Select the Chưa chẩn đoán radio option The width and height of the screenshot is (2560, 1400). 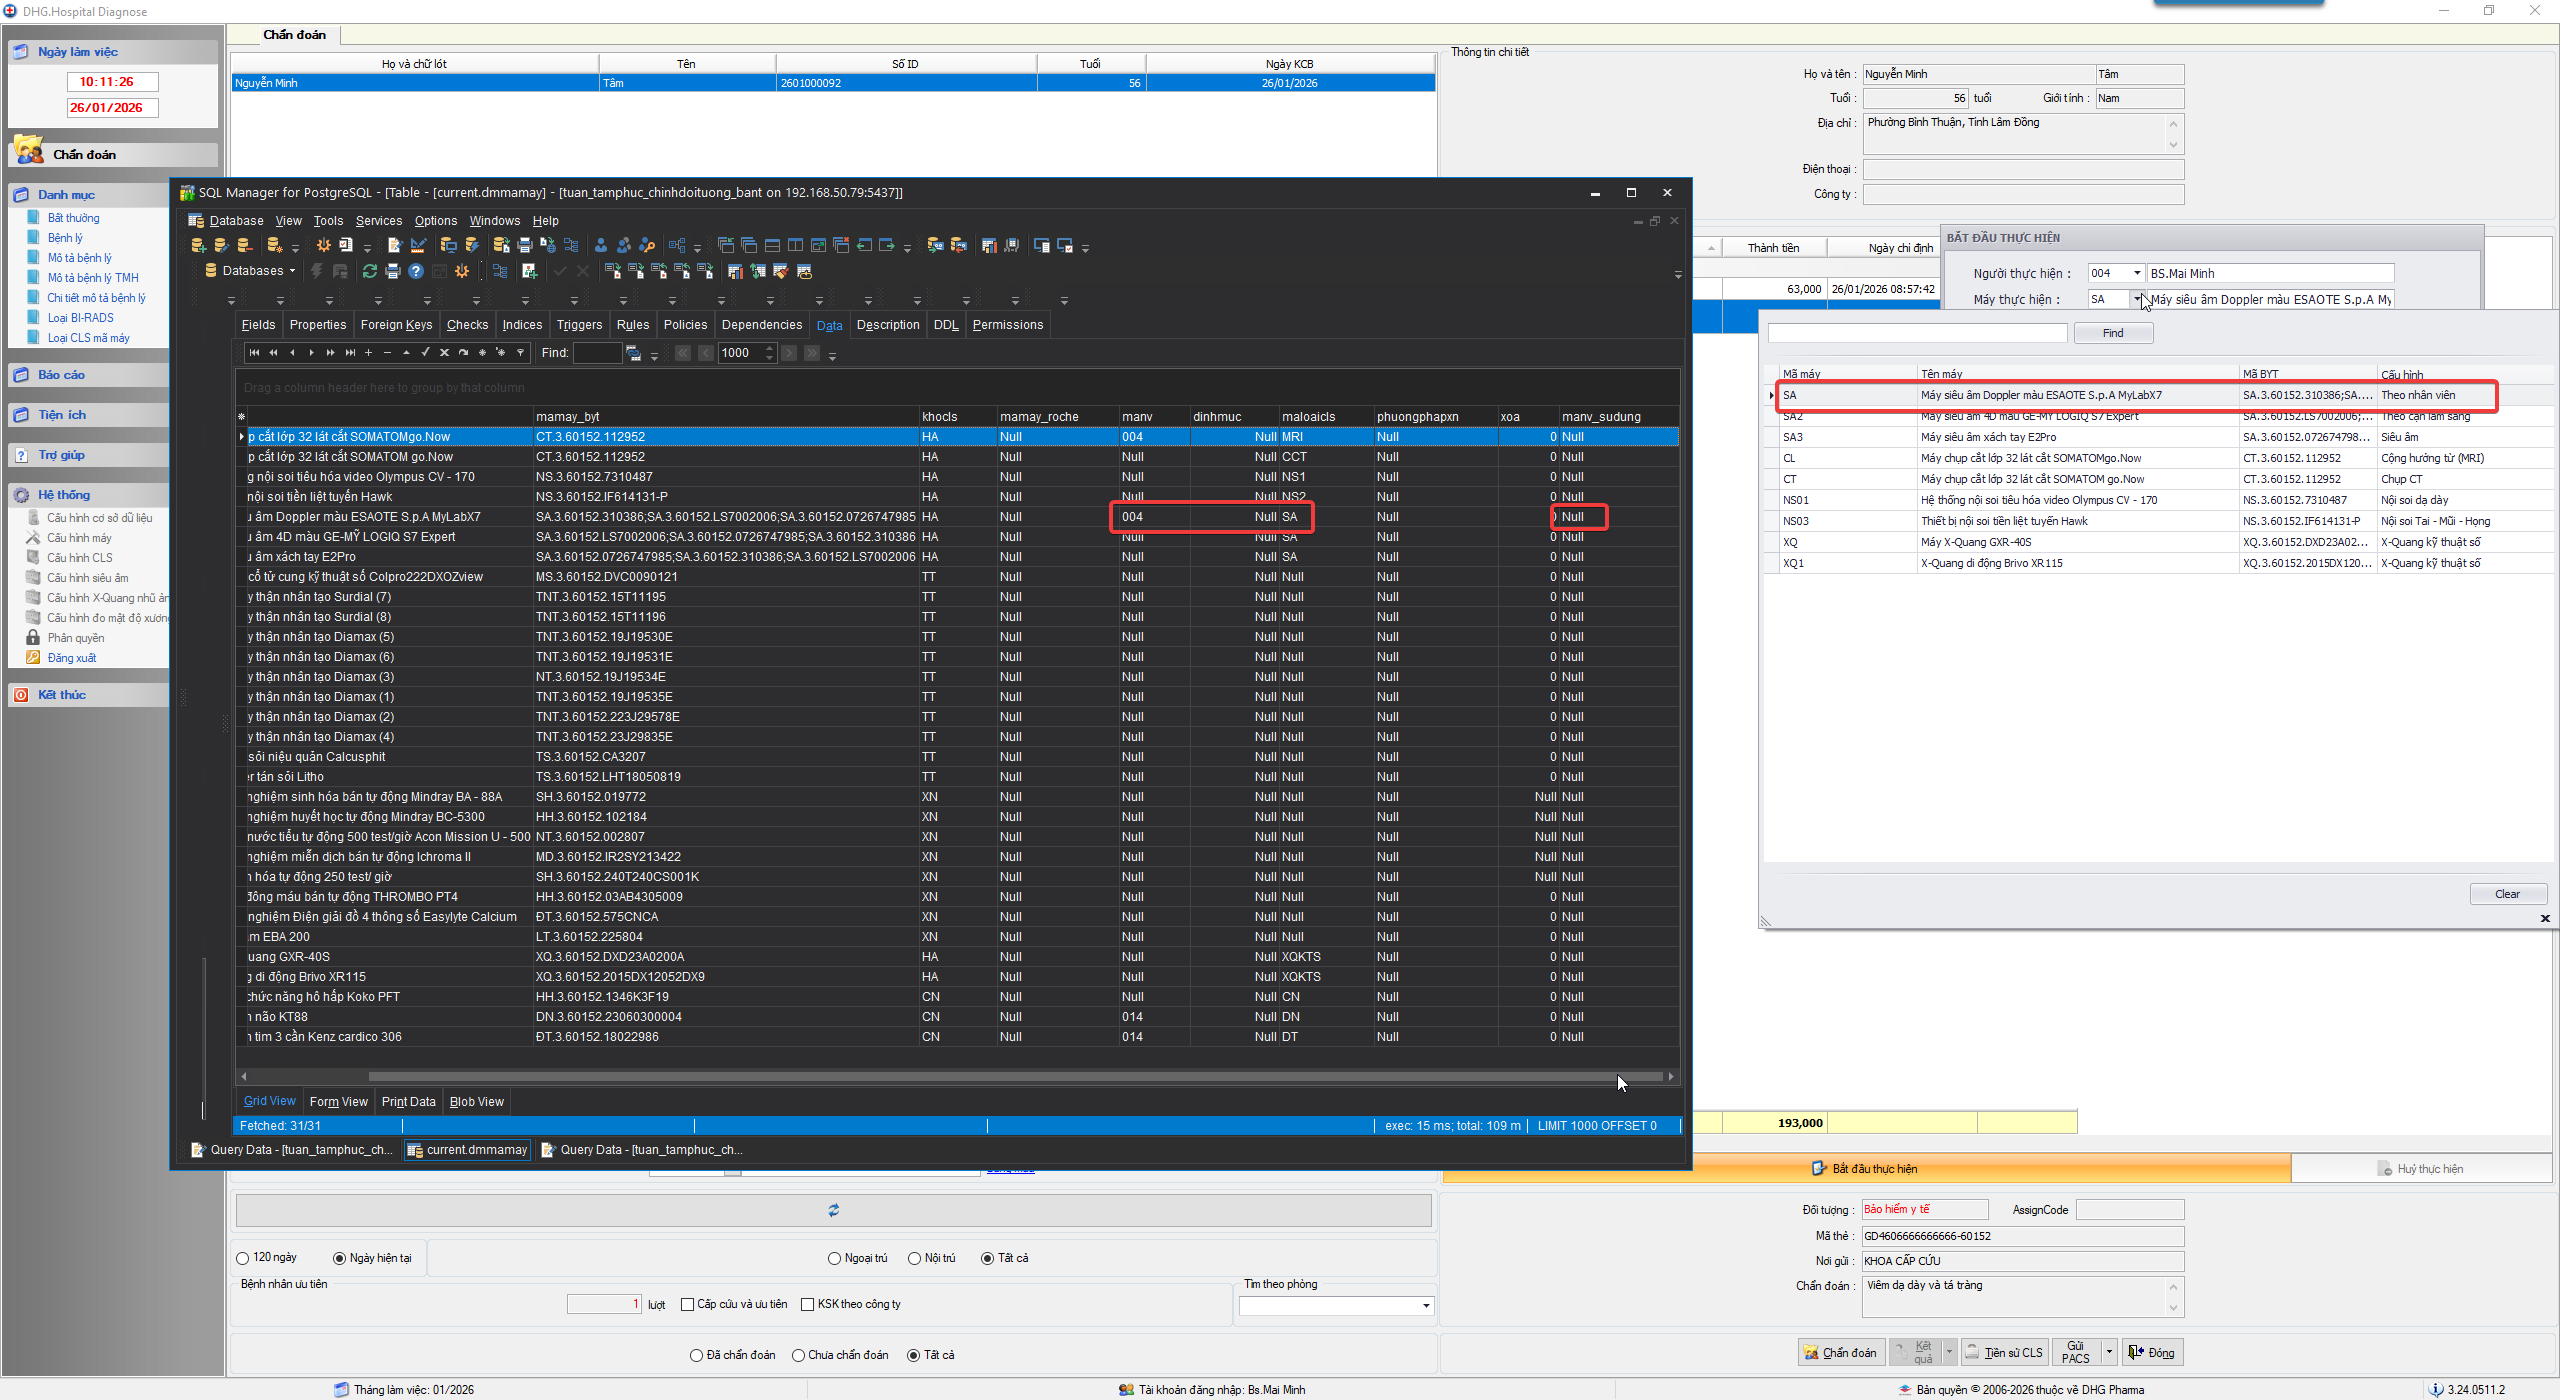(x=798, y=1355)
